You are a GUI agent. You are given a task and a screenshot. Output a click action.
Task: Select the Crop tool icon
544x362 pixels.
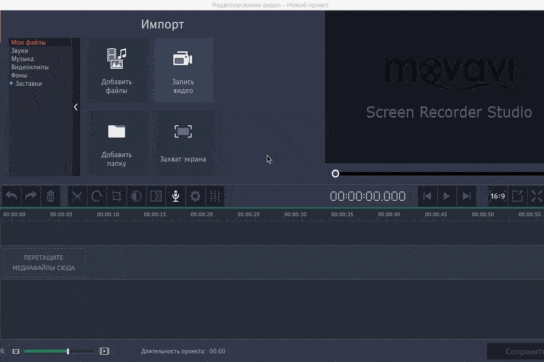[117, 196]
